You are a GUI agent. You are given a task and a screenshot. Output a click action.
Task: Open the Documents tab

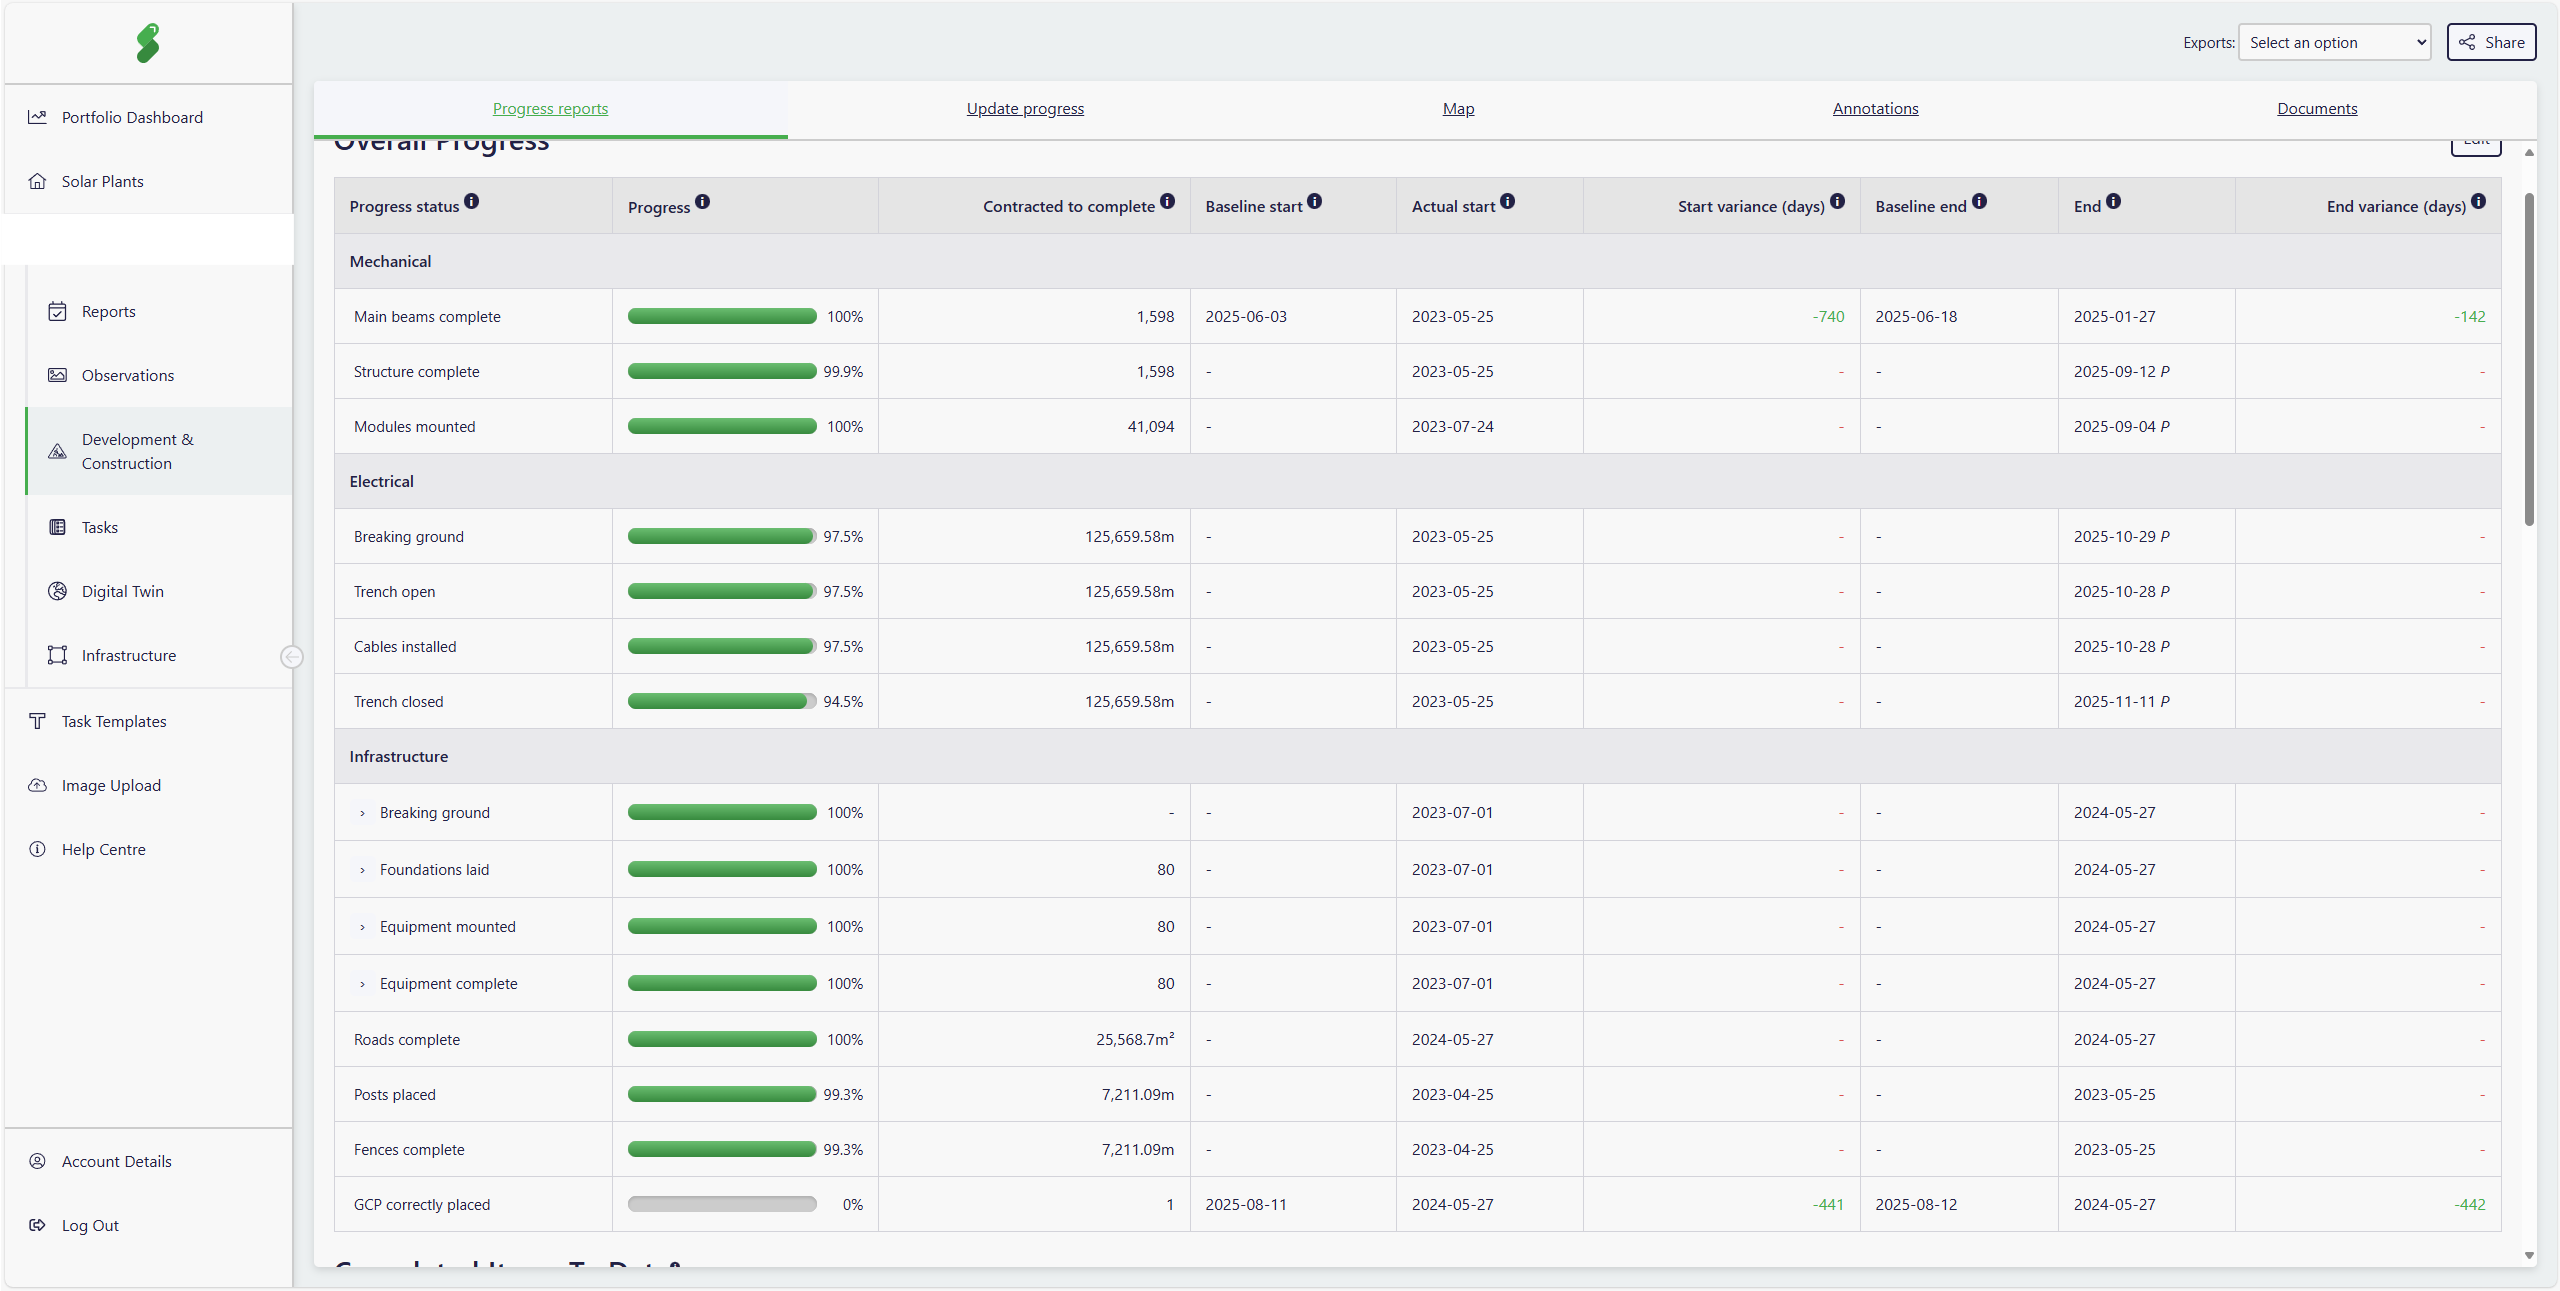coord(2317,108)
